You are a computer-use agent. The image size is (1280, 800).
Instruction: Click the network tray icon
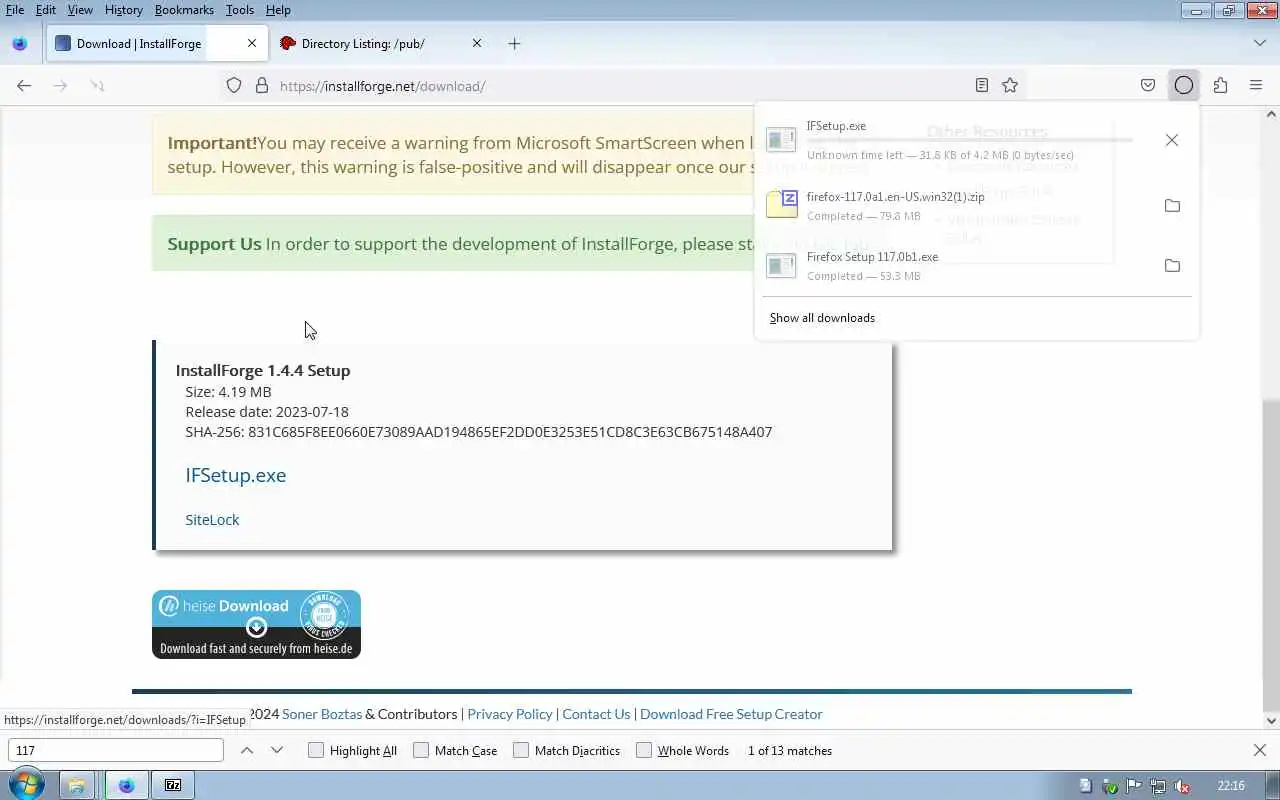coord(1158,786)
